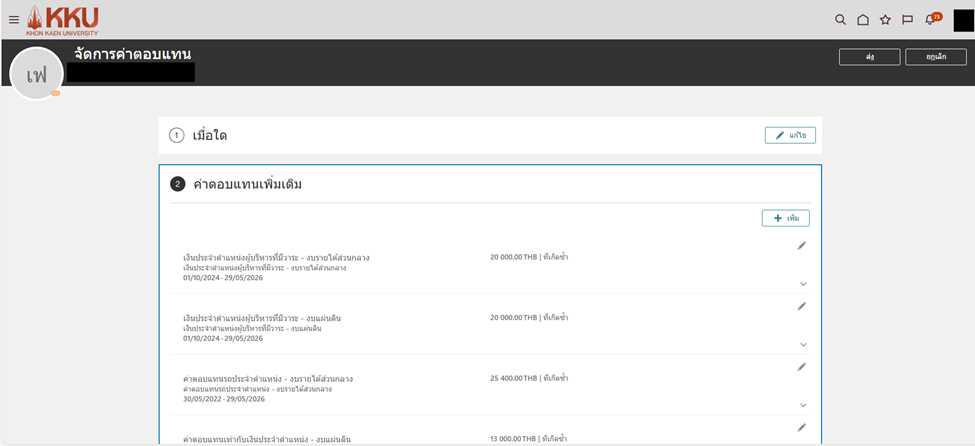Image resolution: width=975 pixels, height=446 pixels.
Task: Expand the 25,400 THB compensation row
Action: tap(803, 405)
